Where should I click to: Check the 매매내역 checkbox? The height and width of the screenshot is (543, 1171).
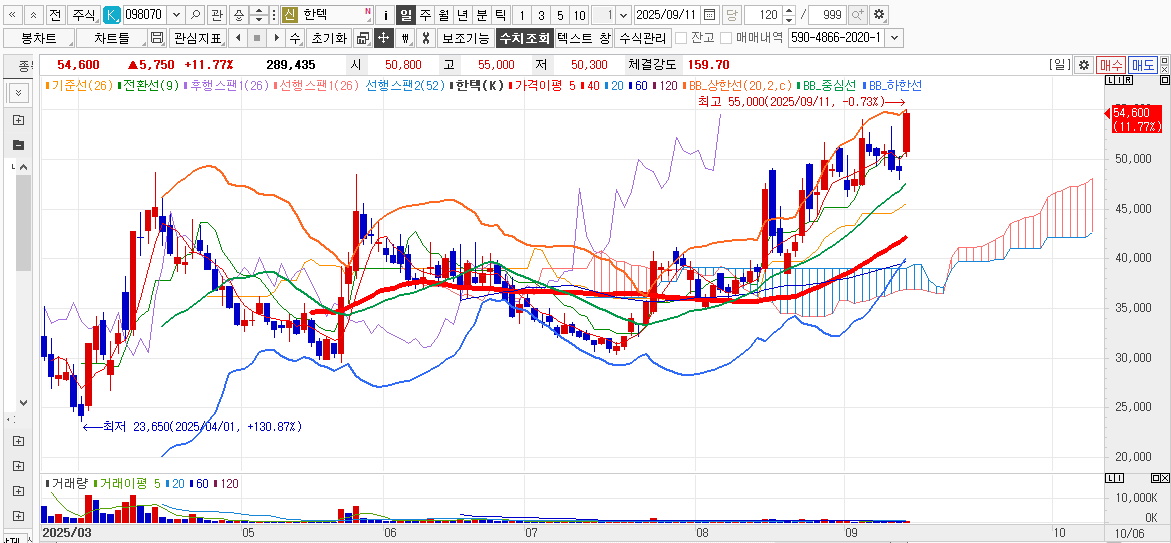(x=726, y=38)
